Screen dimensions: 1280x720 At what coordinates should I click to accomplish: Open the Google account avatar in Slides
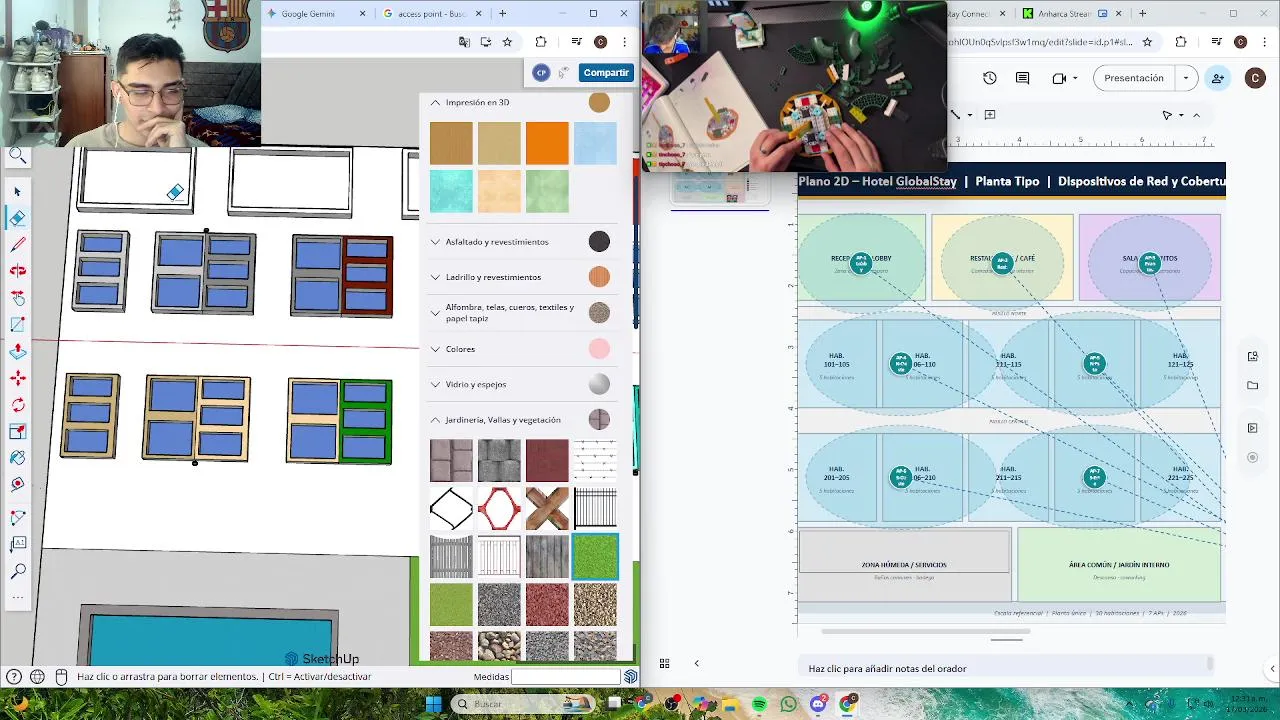click(1255, 78)
